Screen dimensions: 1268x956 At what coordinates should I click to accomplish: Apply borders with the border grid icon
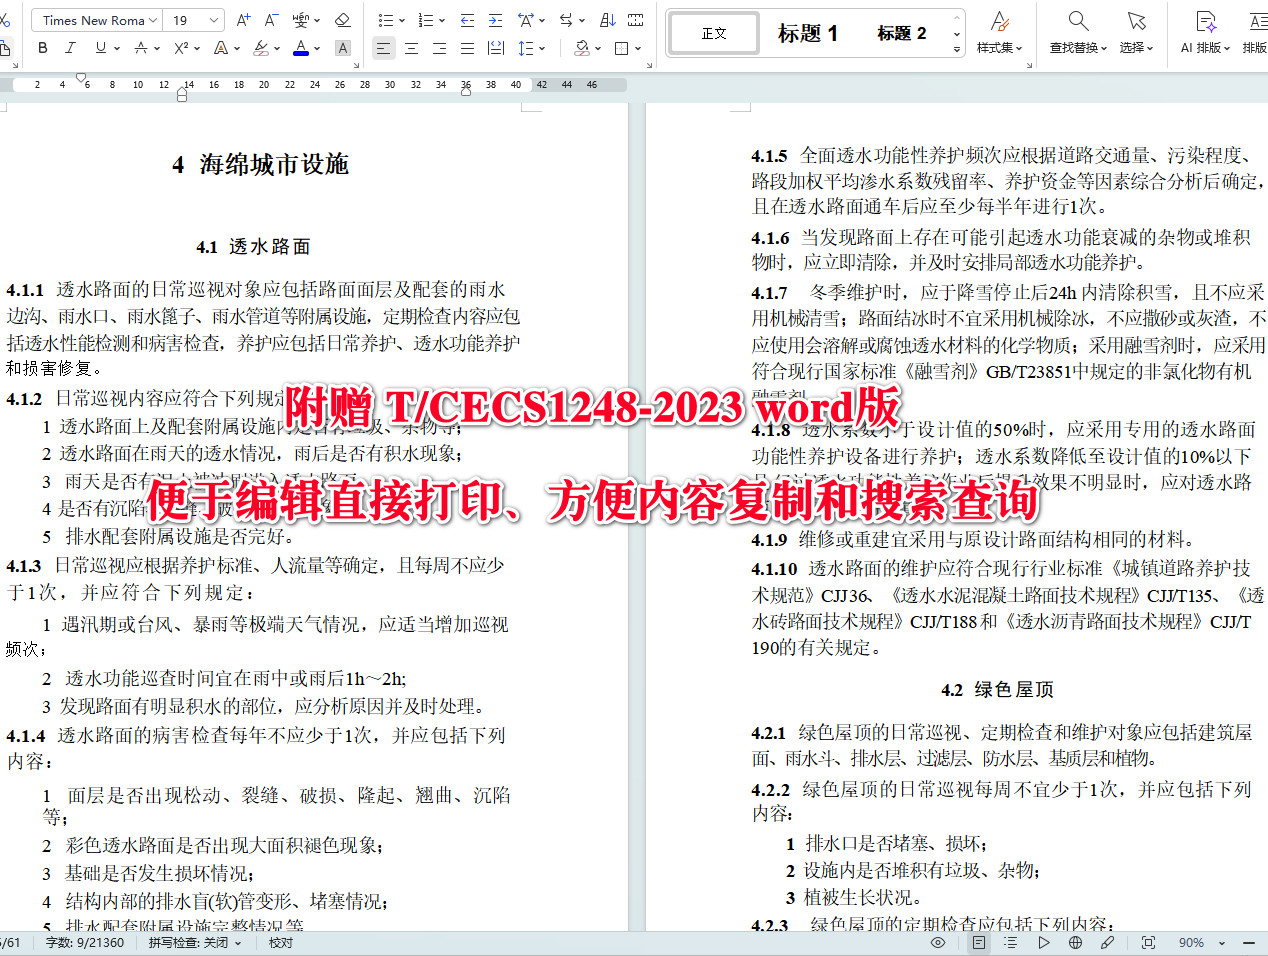[622, 48]
